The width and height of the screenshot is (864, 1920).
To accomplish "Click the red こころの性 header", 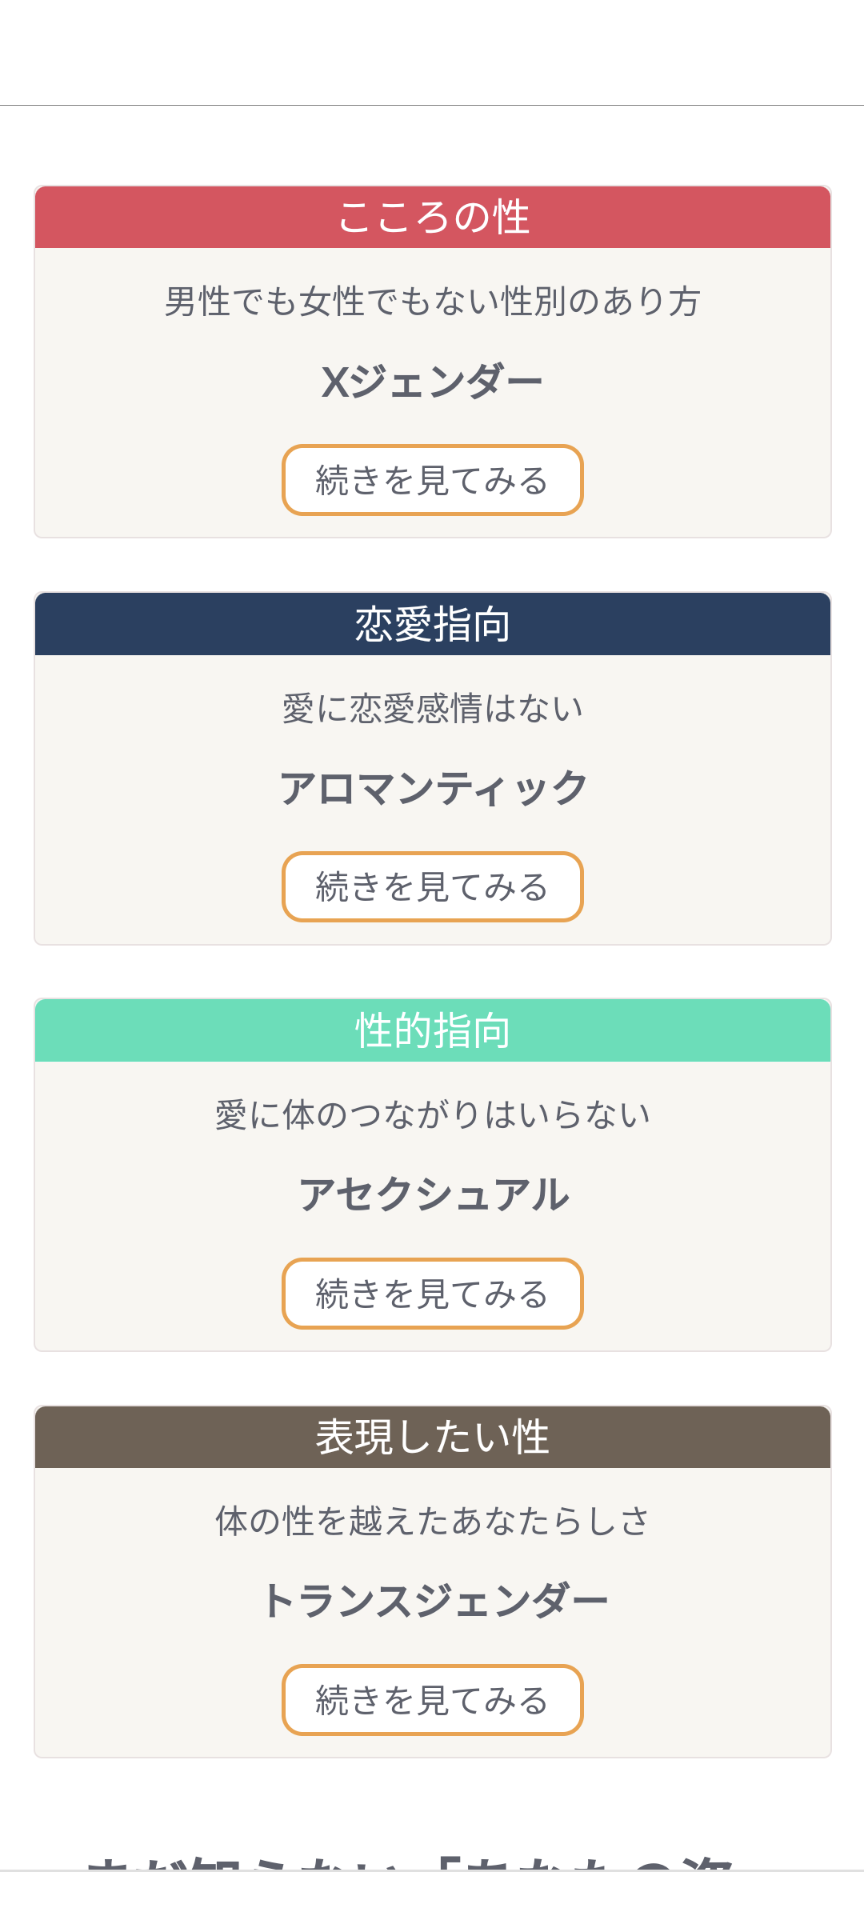I will click(x=432, y=217).
